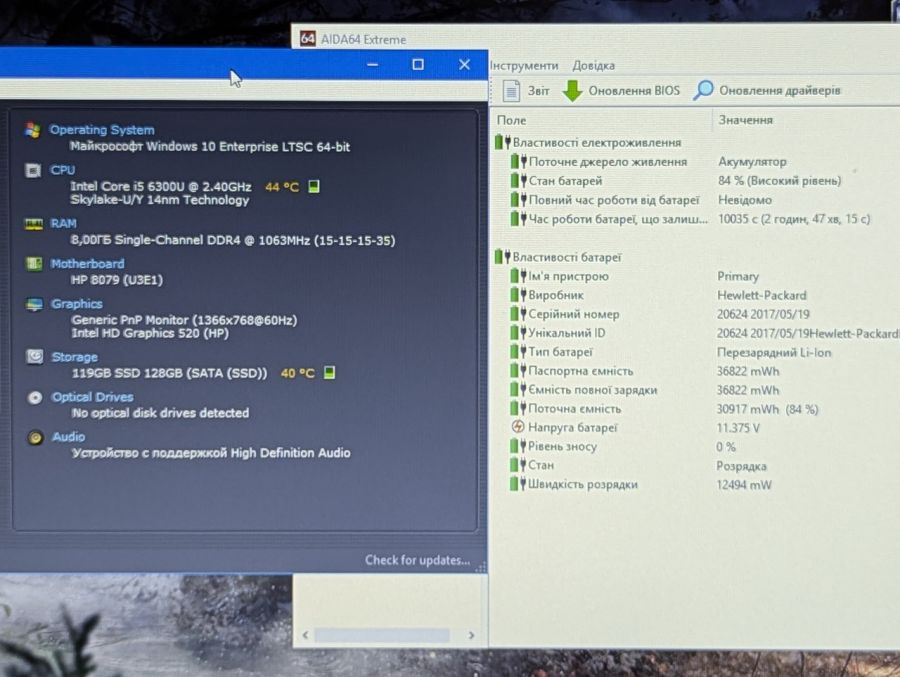Click the Graphics monitor icon
This screenshot has width=900, height=677.
[34, 304]
